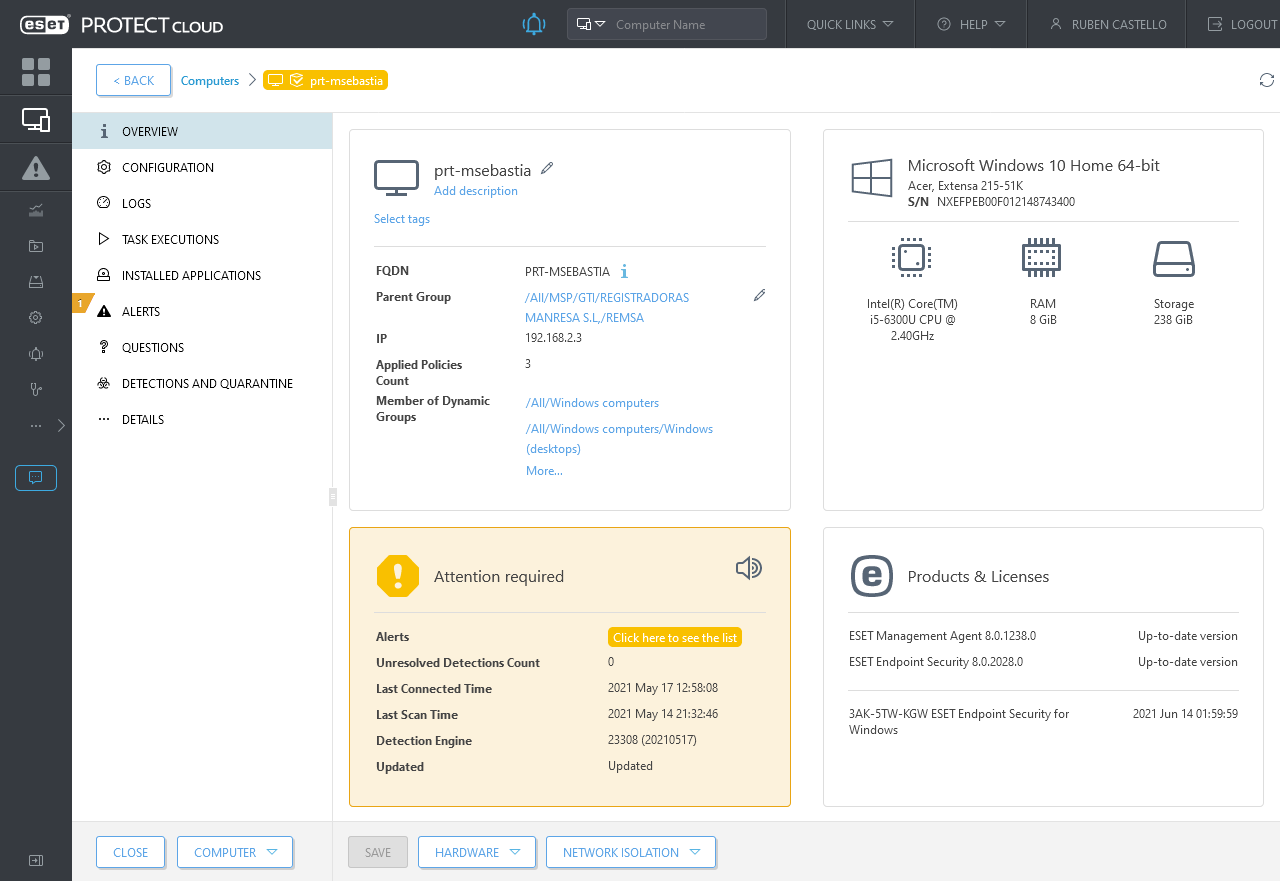Click FQDN info icon next to PRT-MSEBASTIA
This screenshot has width=1280, height=881.
pyautogui.click(x=624, y=271)
